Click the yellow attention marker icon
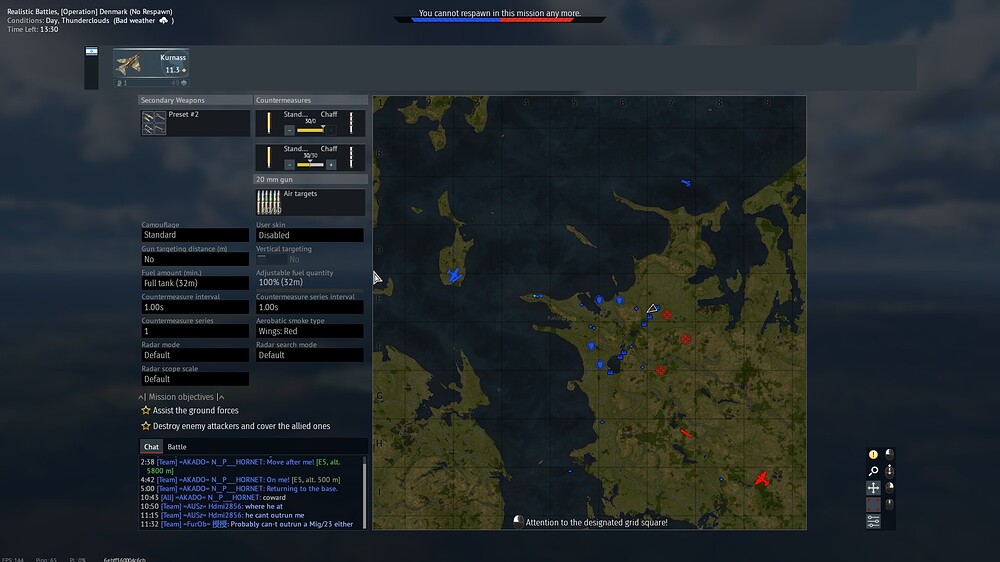The image size is (1000, 562). pos(873,454)
